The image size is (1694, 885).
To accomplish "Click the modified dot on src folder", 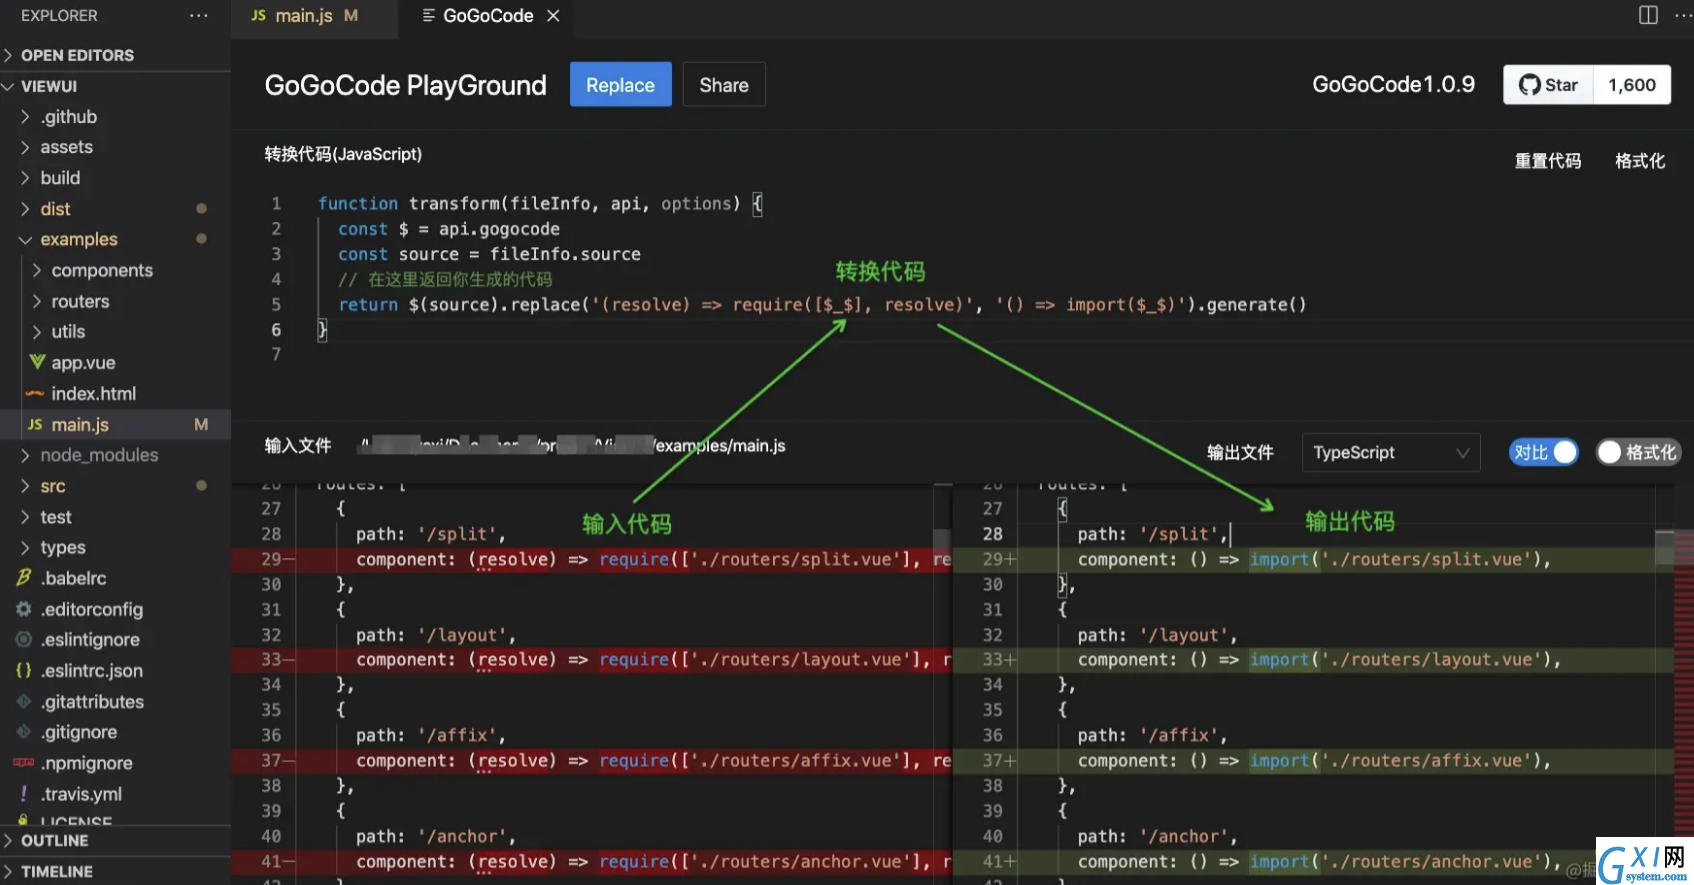I will click(201, 486).
